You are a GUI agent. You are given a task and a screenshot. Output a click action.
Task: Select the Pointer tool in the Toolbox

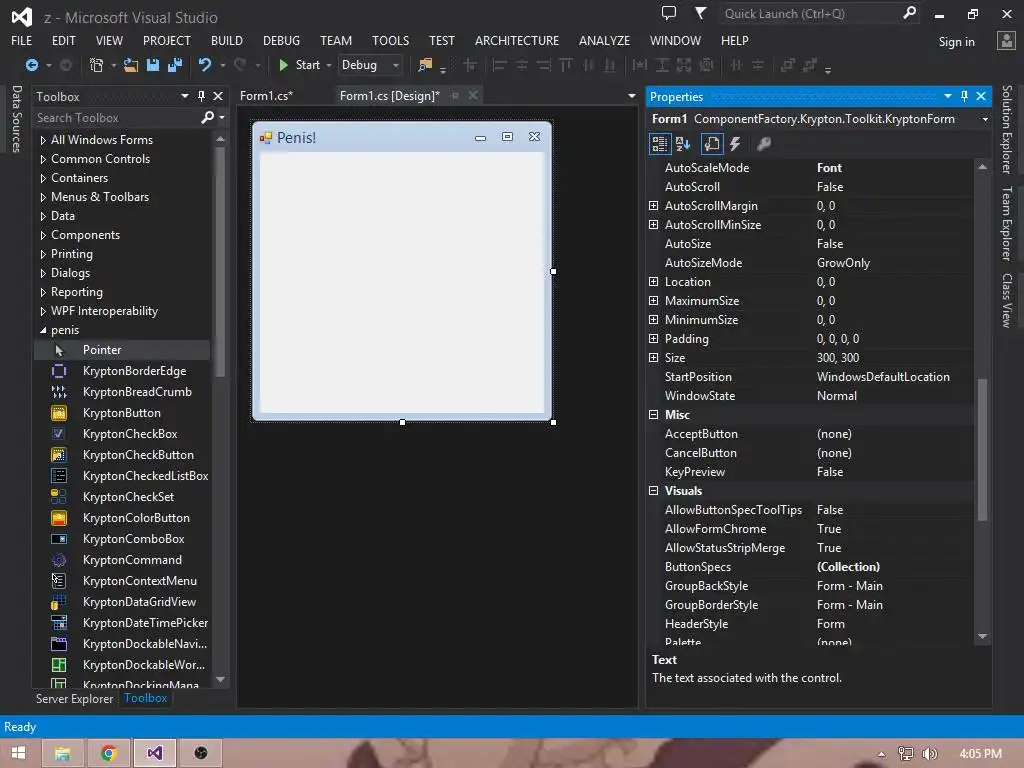pos(122,350)
